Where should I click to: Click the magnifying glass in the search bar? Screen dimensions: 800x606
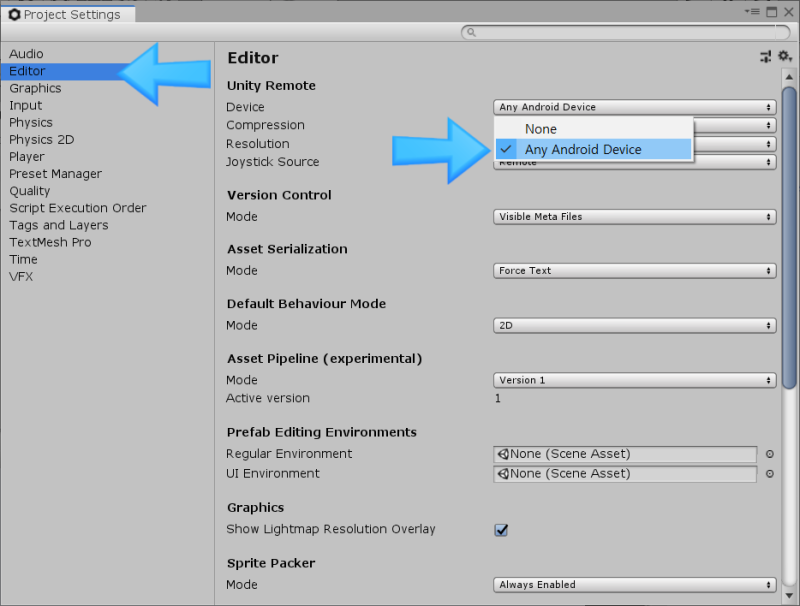[470, 31]
